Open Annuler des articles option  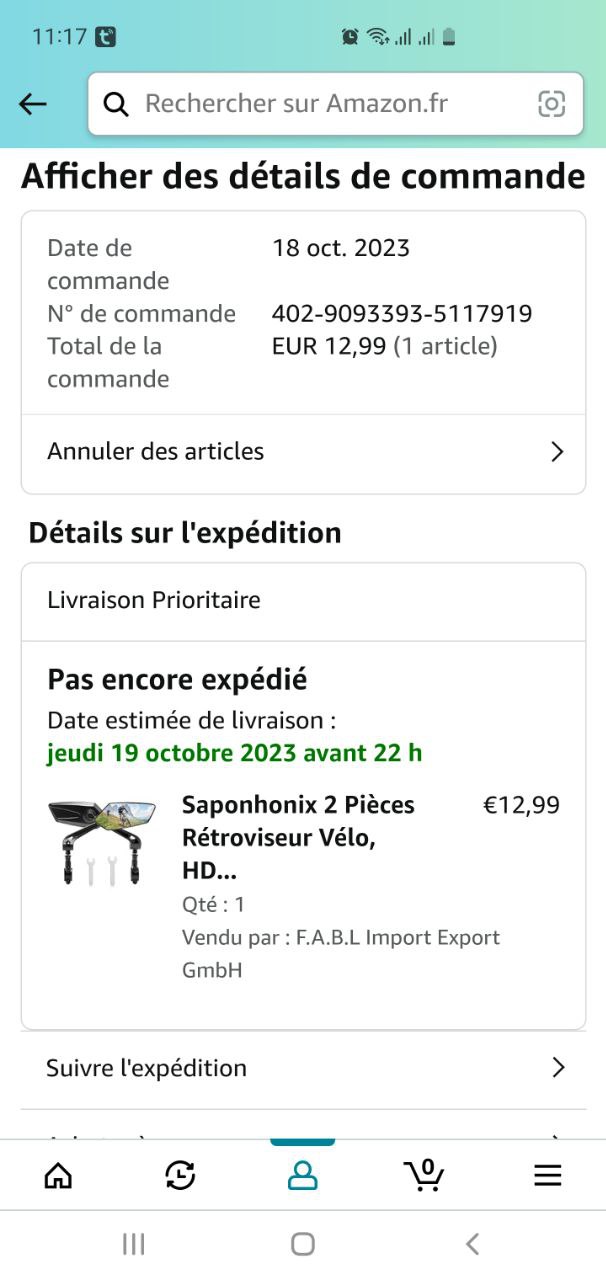click(156, 452)
